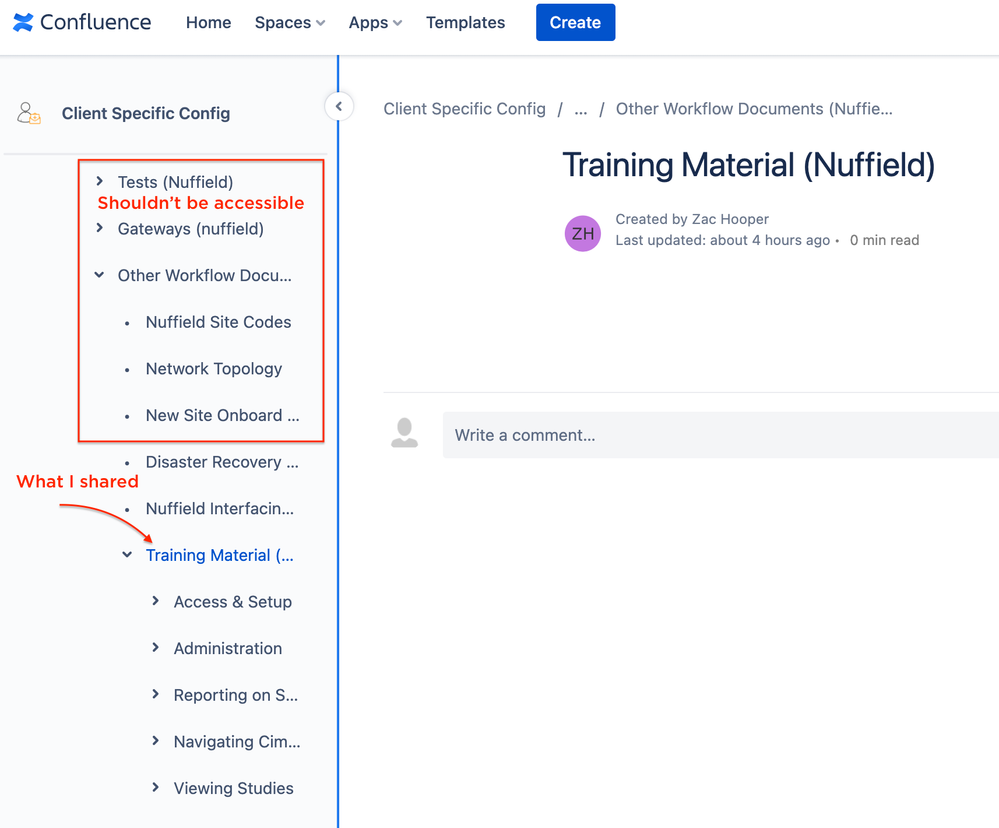The image size is (999, 828).
Task: Select the Training Material page in tree
Action: coord(220,555)
